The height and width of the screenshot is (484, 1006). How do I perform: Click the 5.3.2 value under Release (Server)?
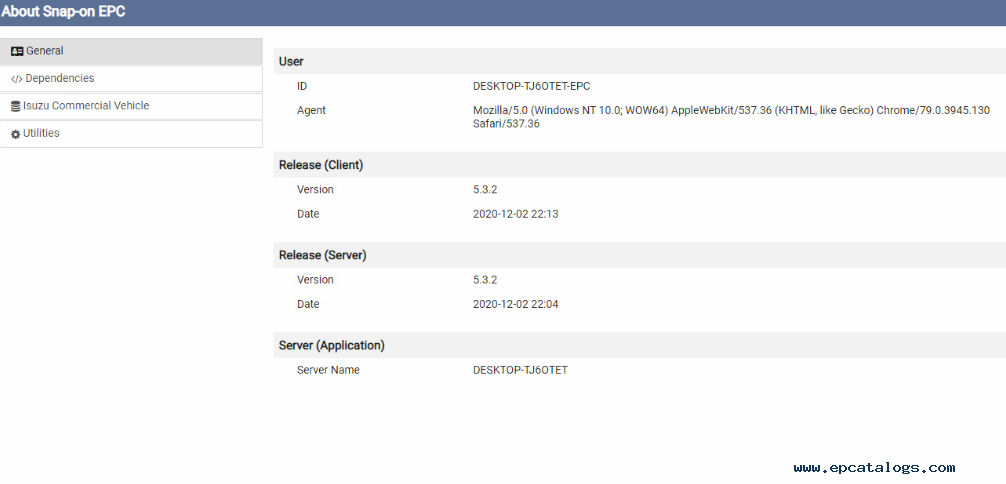coord(485,280)
